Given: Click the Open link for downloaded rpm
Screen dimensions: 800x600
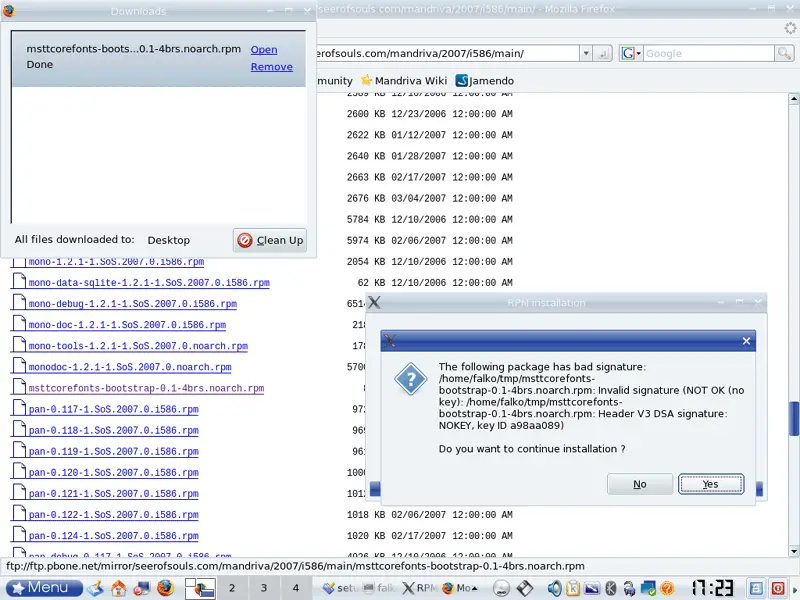Looking at the screenshot, I should [x=264, y=49].
